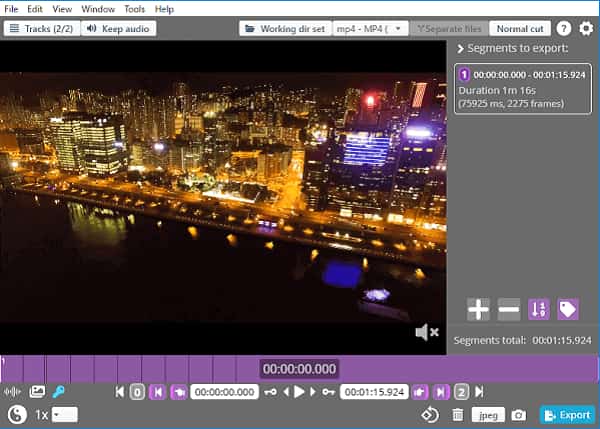Open the Tools menu
Viewport: 600px width, 429px height.
134,9
